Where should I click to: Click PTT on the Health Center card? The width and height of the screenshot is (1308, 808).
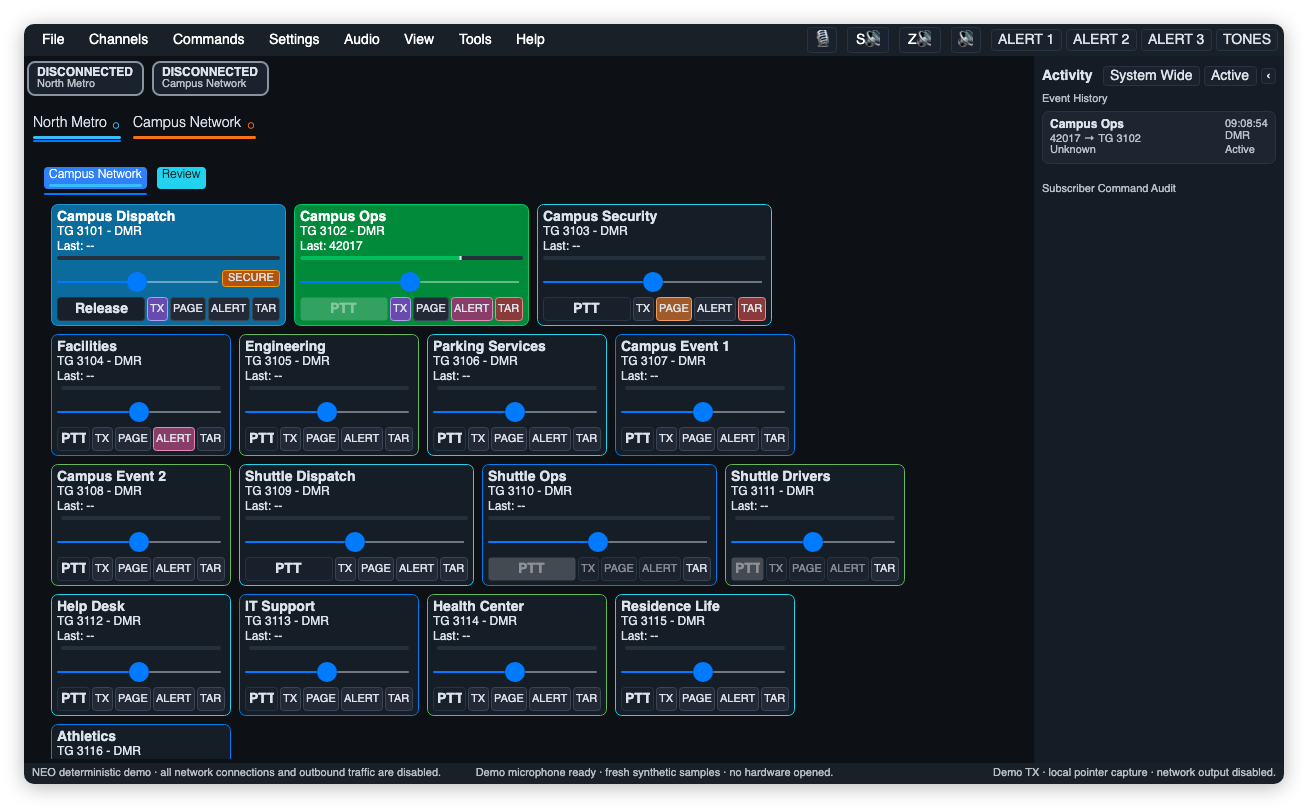tap(449, 698)
